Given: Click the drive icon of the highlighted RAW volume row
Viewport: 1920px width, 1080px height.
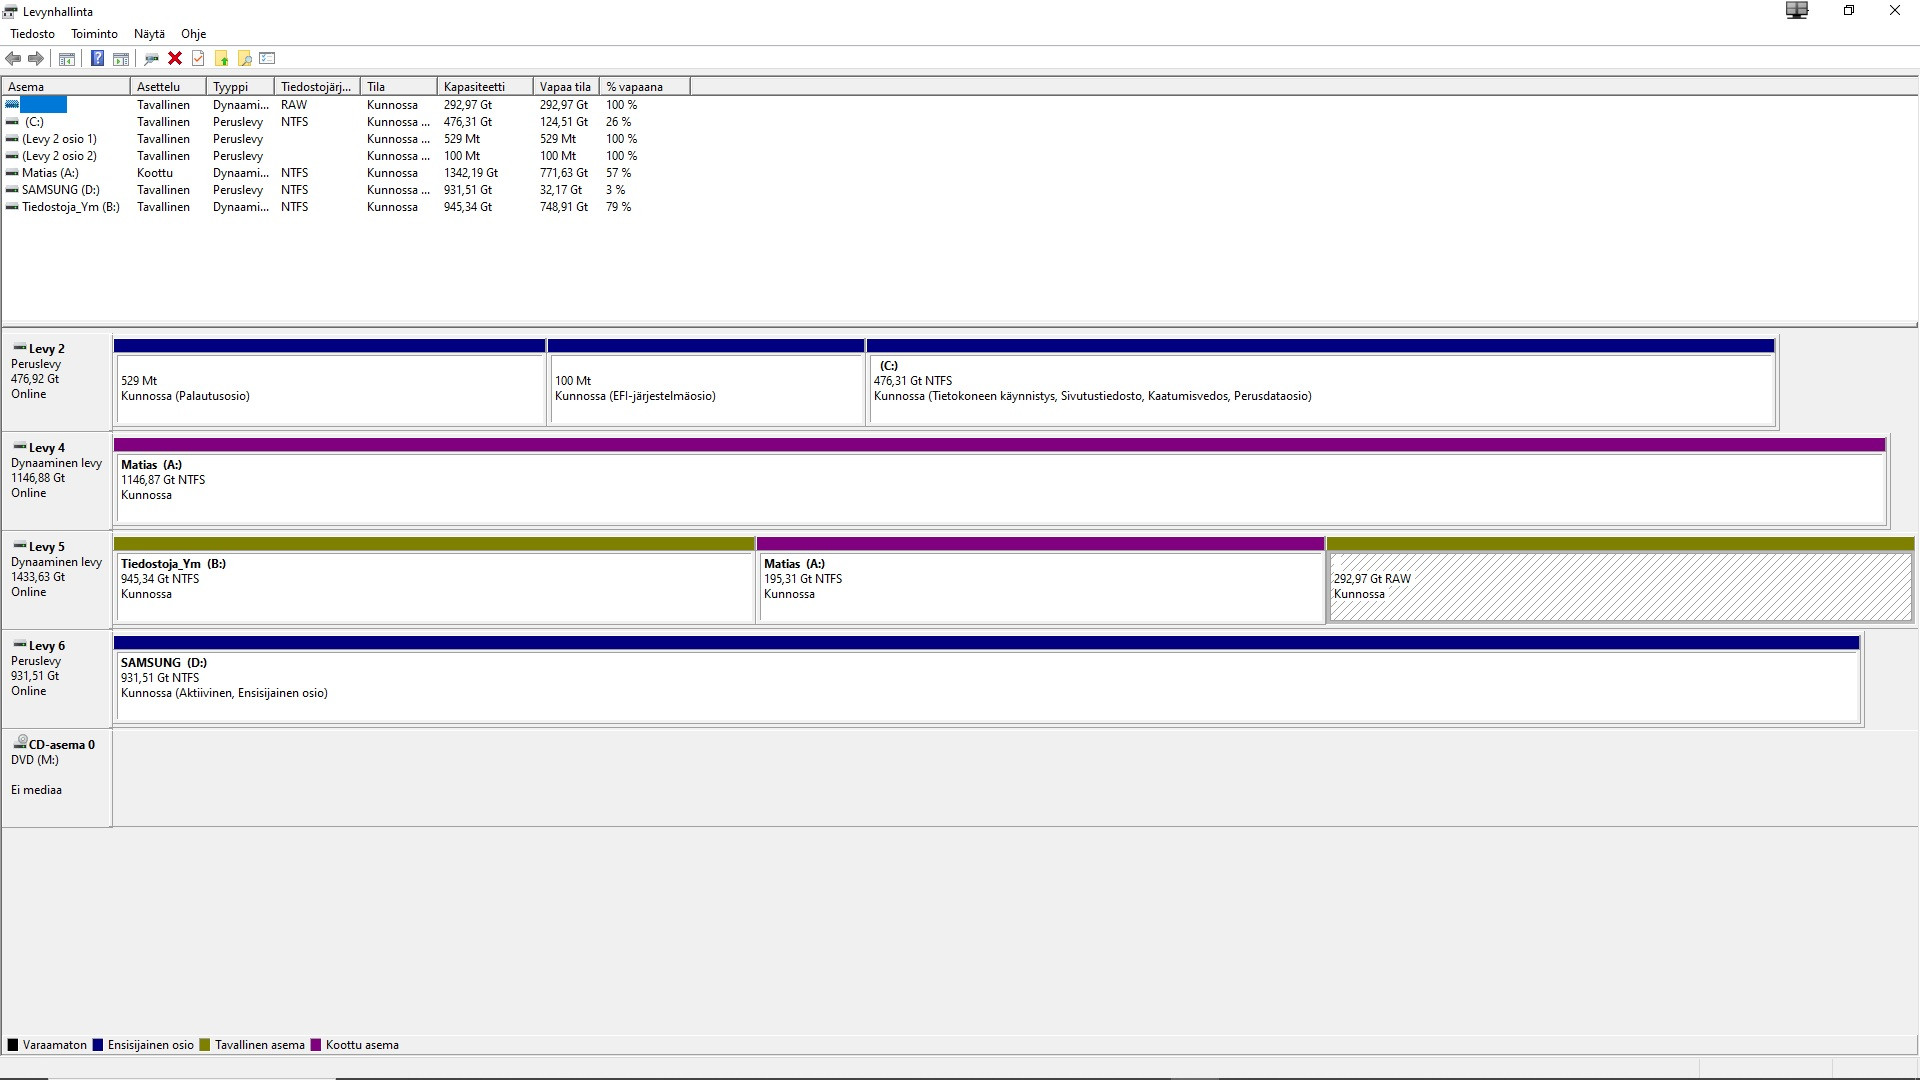Looking at the screenshot, I should tap(12, 104).
